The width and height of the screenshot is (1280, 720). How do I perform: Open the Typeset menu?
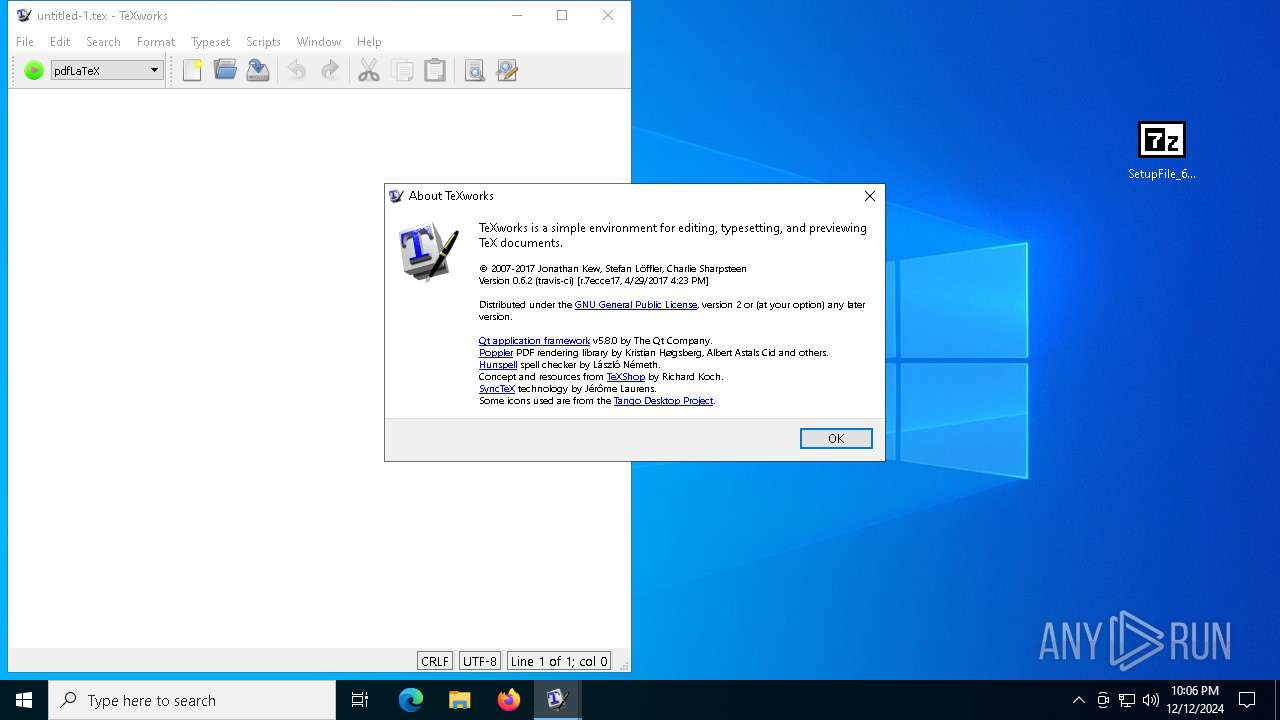(210, 42)
